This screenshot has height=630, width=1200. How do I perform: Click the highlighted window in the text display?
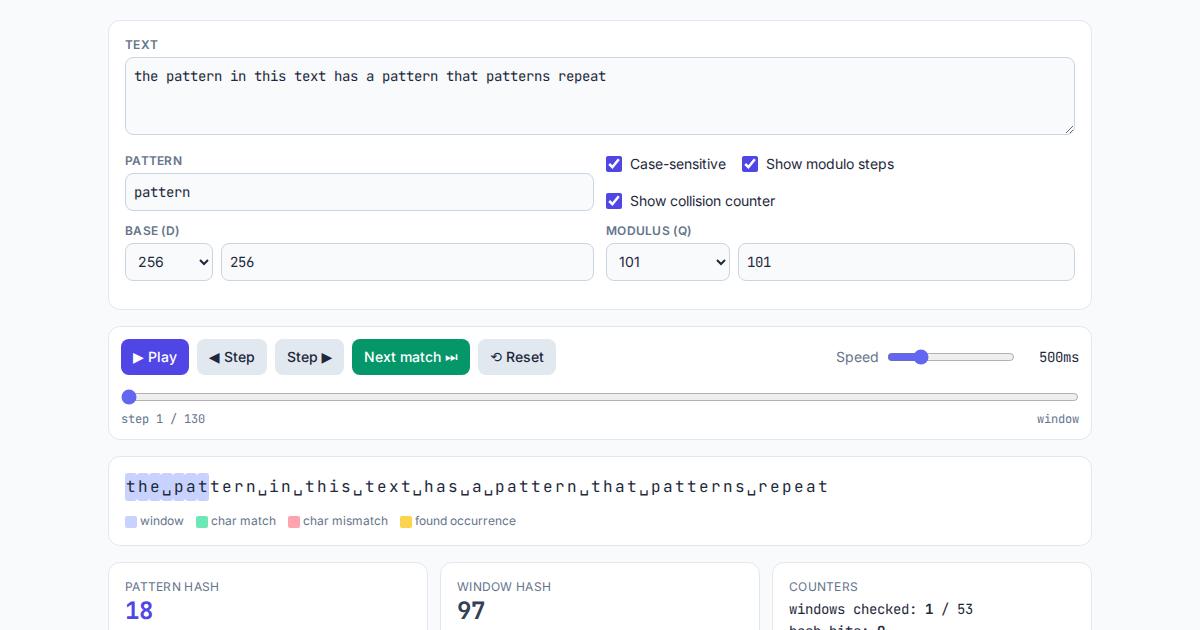point(167,487)
